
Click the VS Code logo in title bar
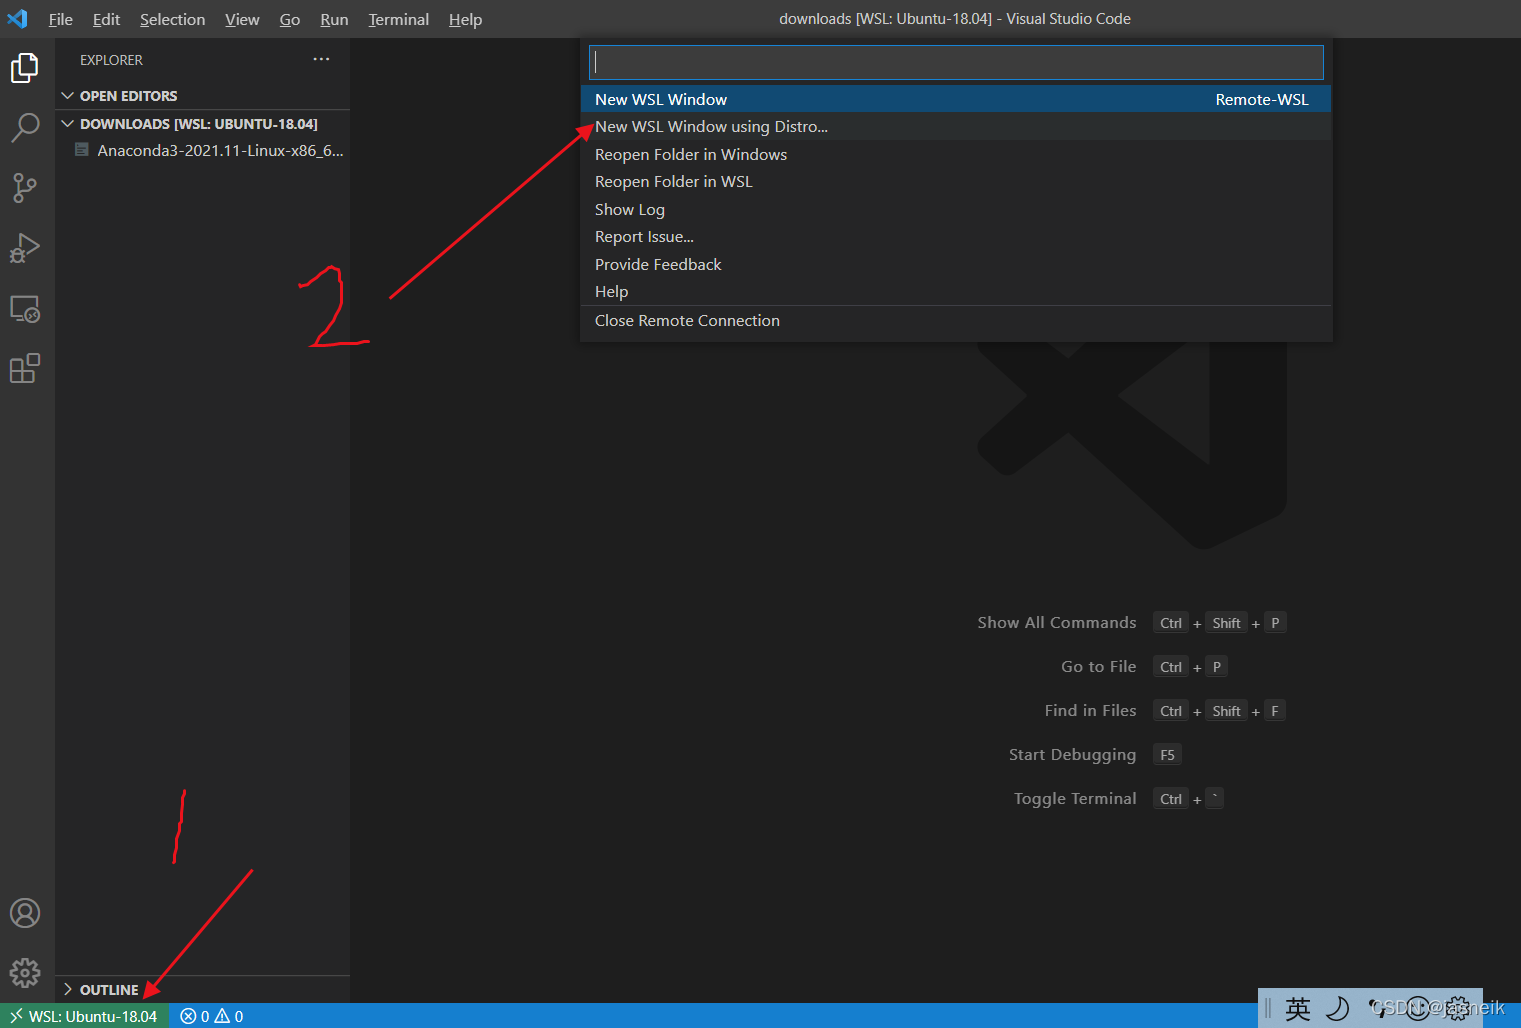tap(18, 18)
